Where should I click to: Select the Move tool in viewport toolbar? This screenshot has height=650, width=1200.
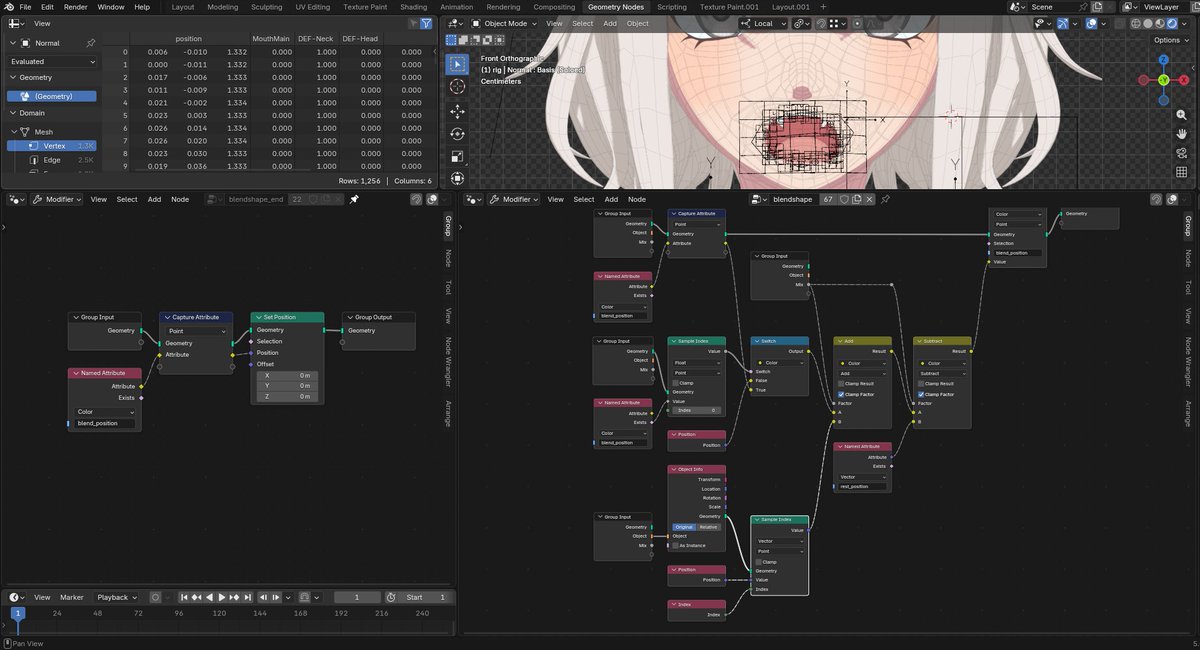pos(457,111)
